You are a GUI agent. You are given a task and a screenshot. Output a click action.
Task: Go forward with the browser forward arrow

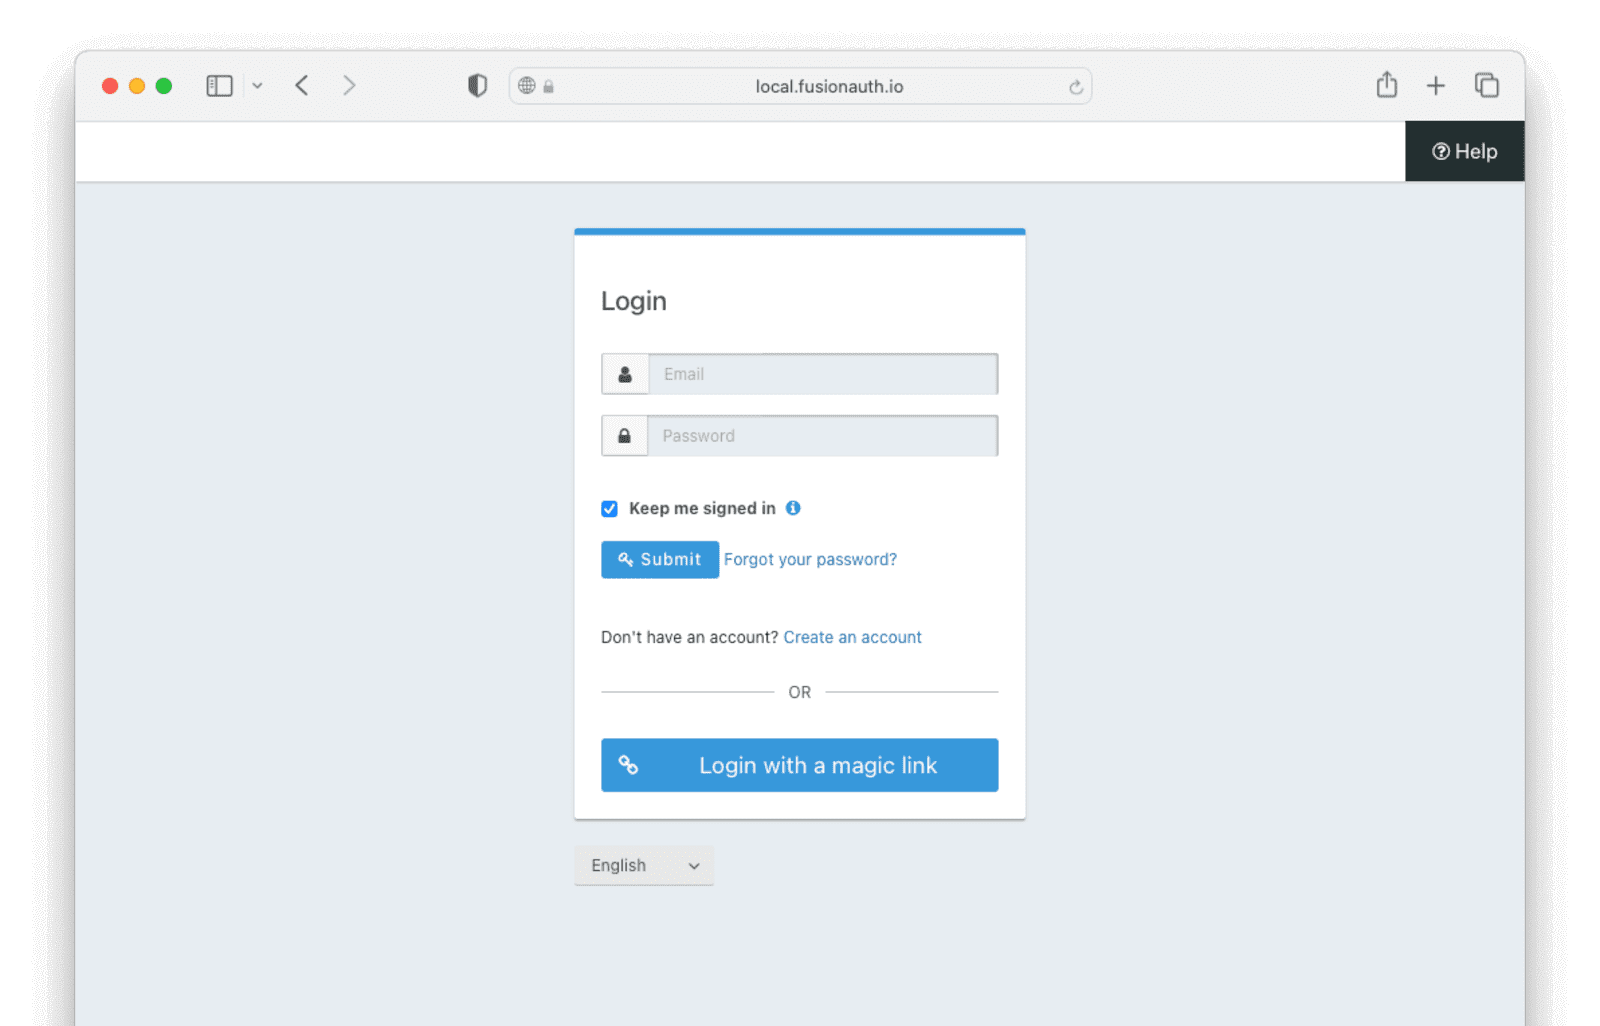pos(349,86)
